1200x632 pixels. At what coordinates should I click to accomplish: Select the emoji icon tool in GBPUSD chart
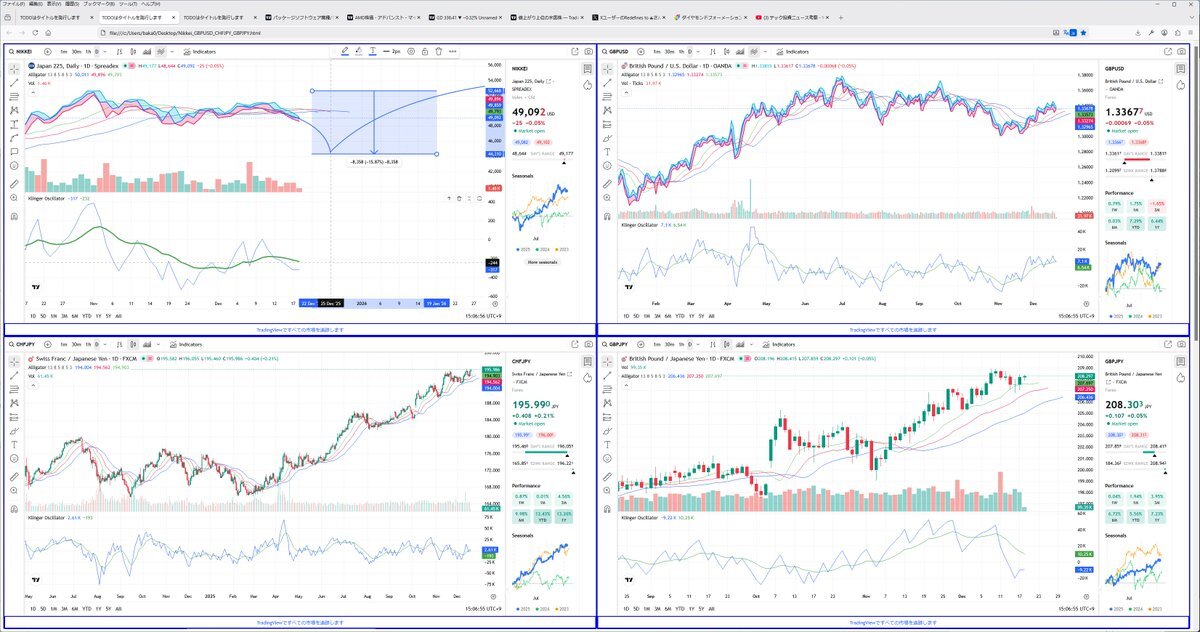point(607,165)
